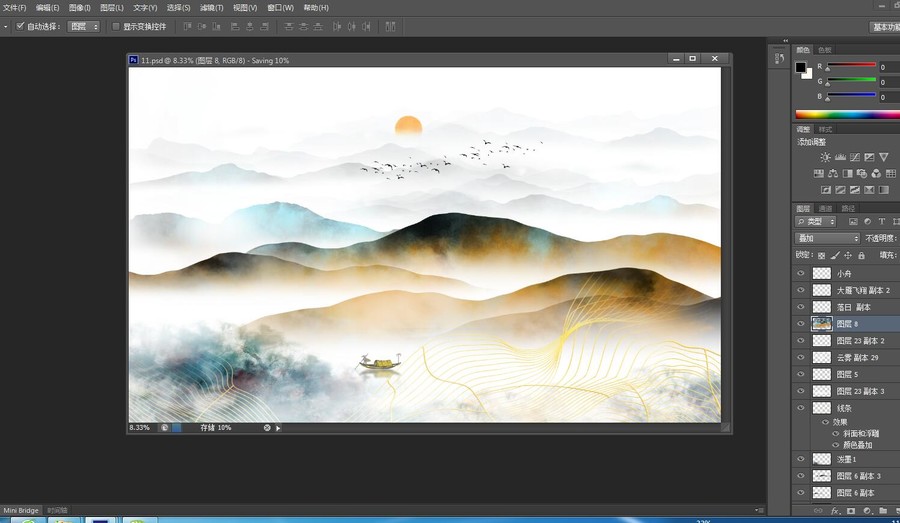The width and height of the screenshot is (900, 523).
Task: Add a Curves adjustment layer
Action: tap(855, 157)
